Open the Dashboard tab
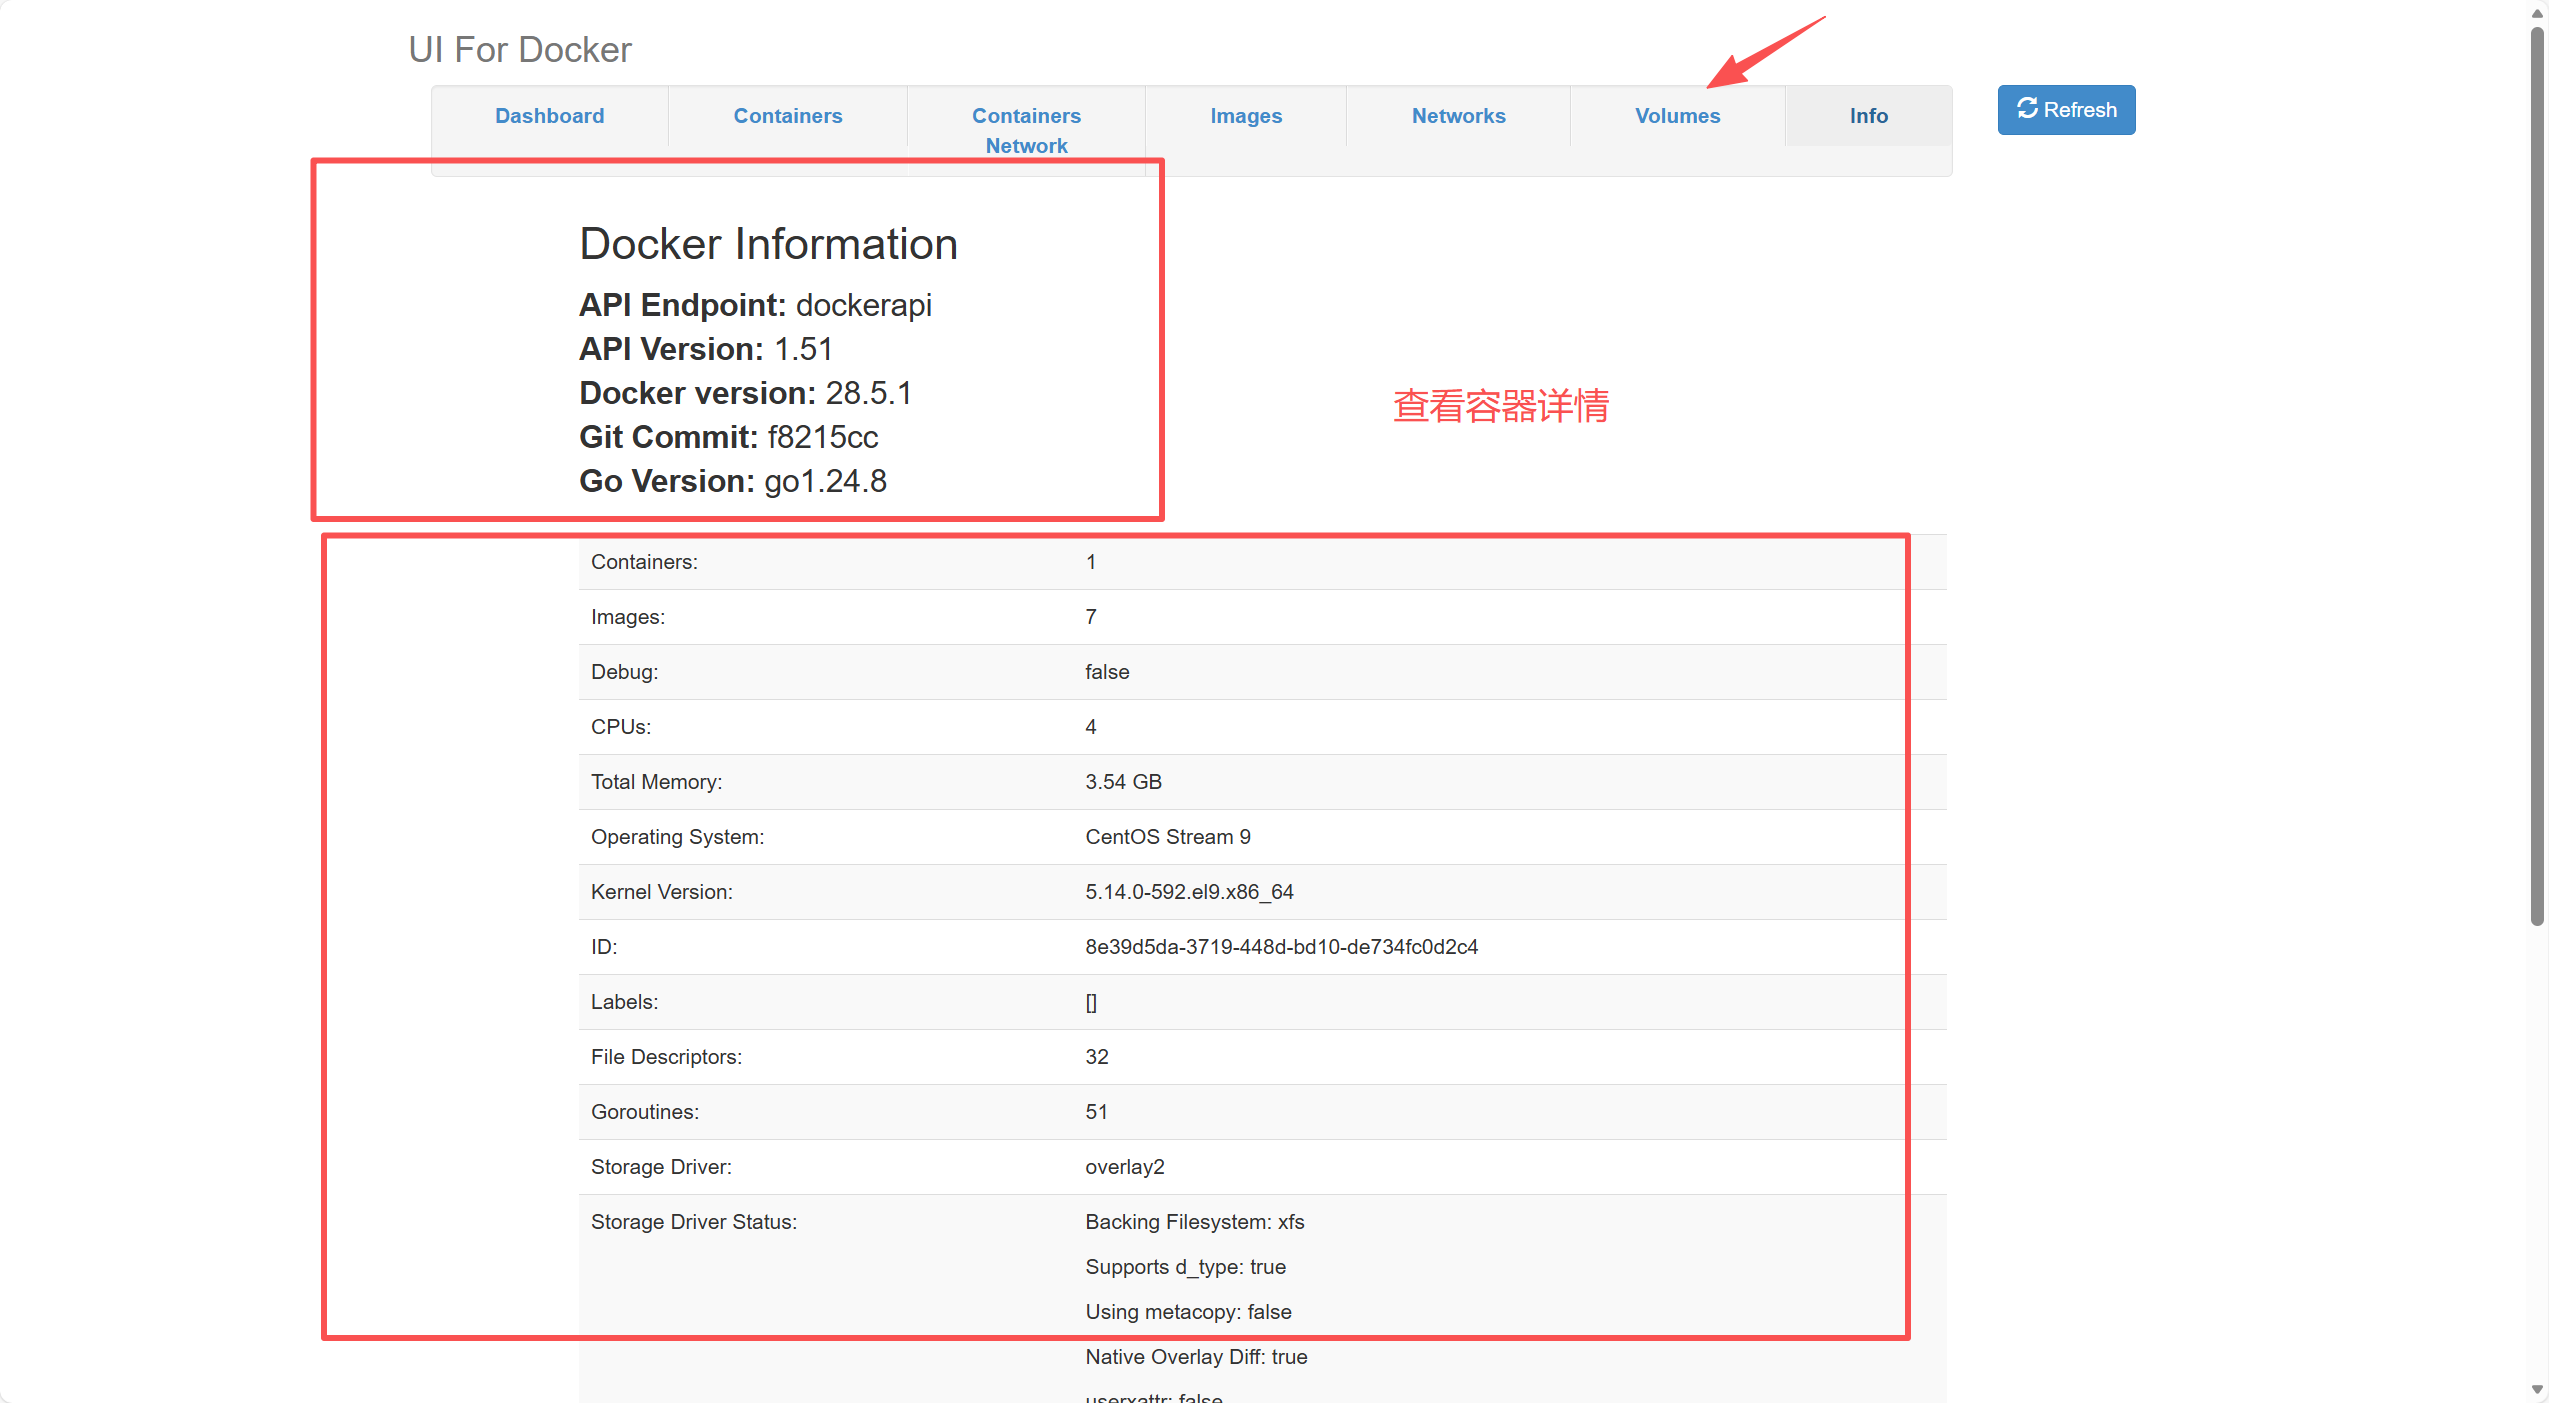 [549, 116]
